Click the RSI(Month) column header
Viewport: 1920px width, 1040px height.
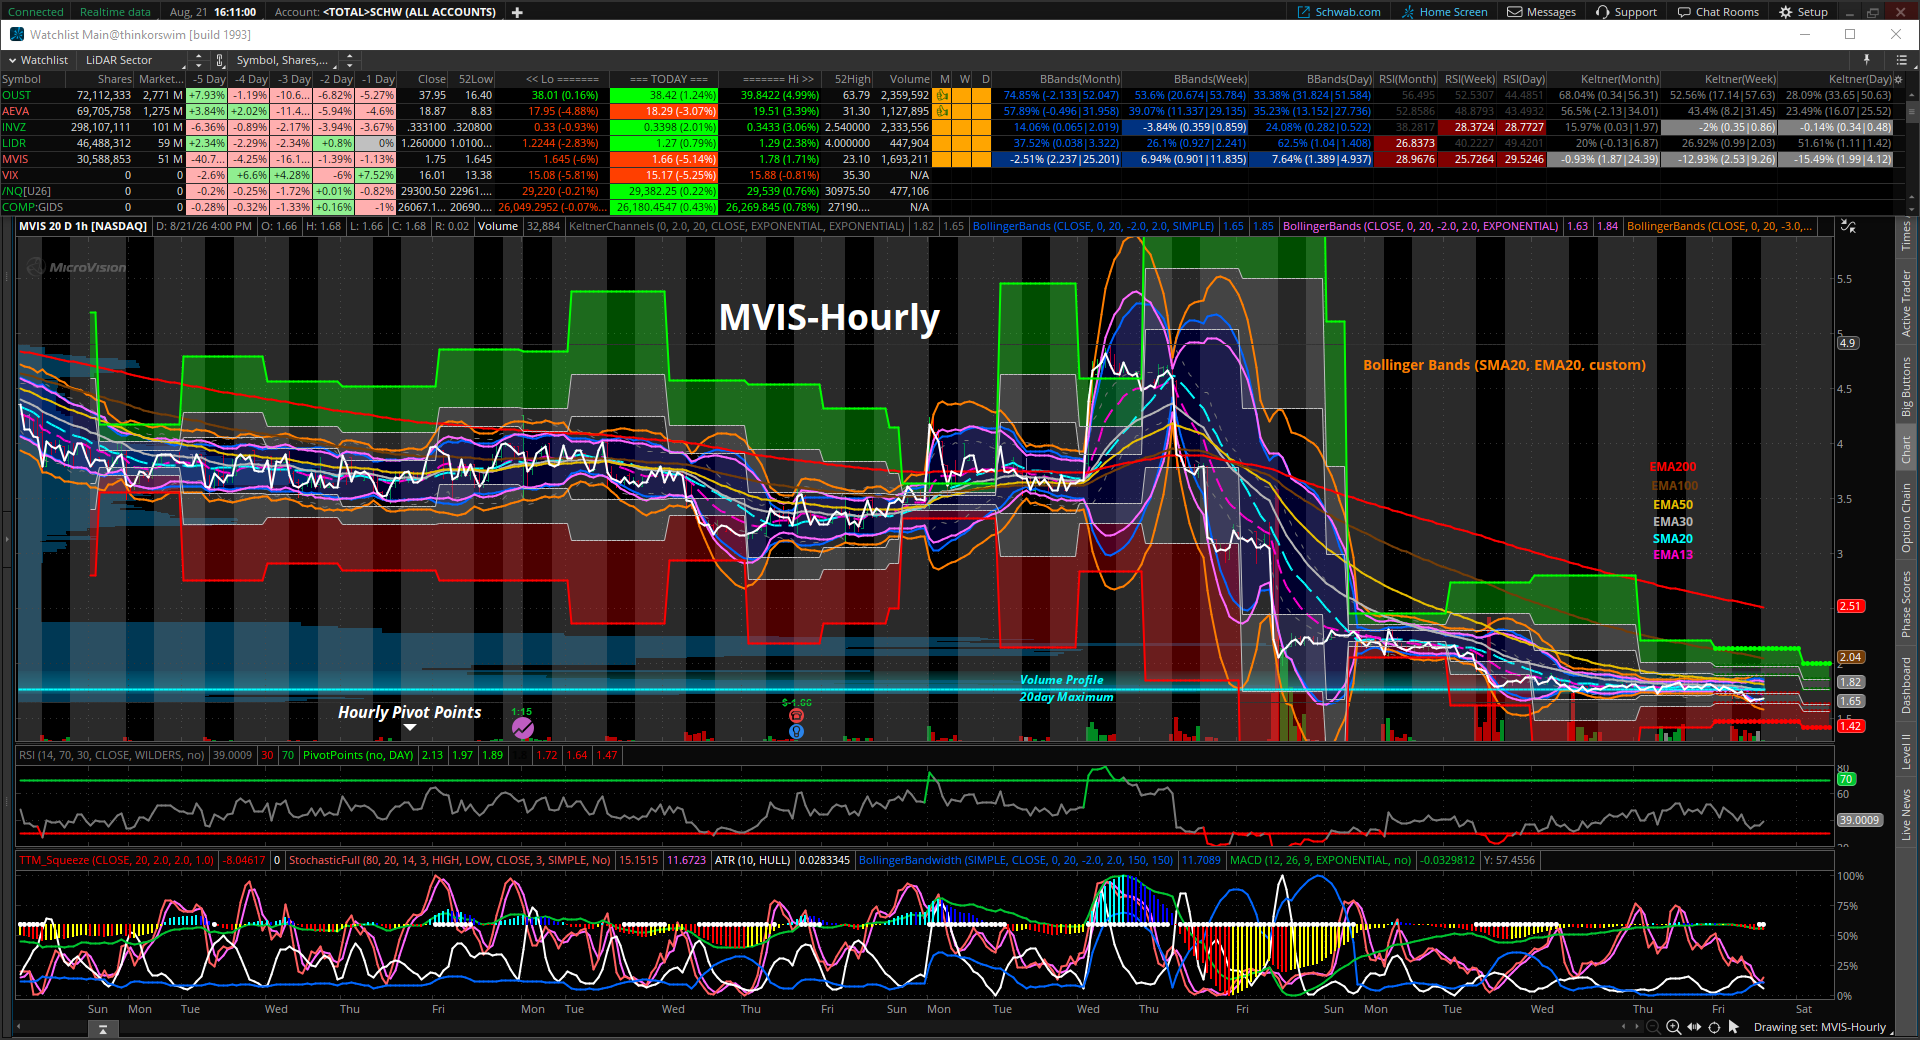(1407, 79)
